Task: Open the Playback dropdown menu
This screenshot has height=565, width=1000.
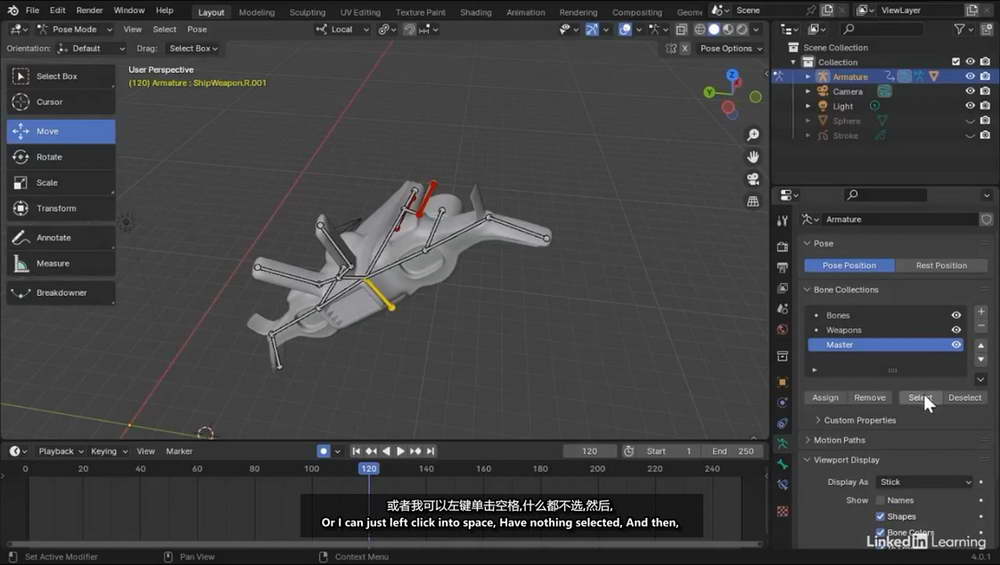Action: coord(61,451)
